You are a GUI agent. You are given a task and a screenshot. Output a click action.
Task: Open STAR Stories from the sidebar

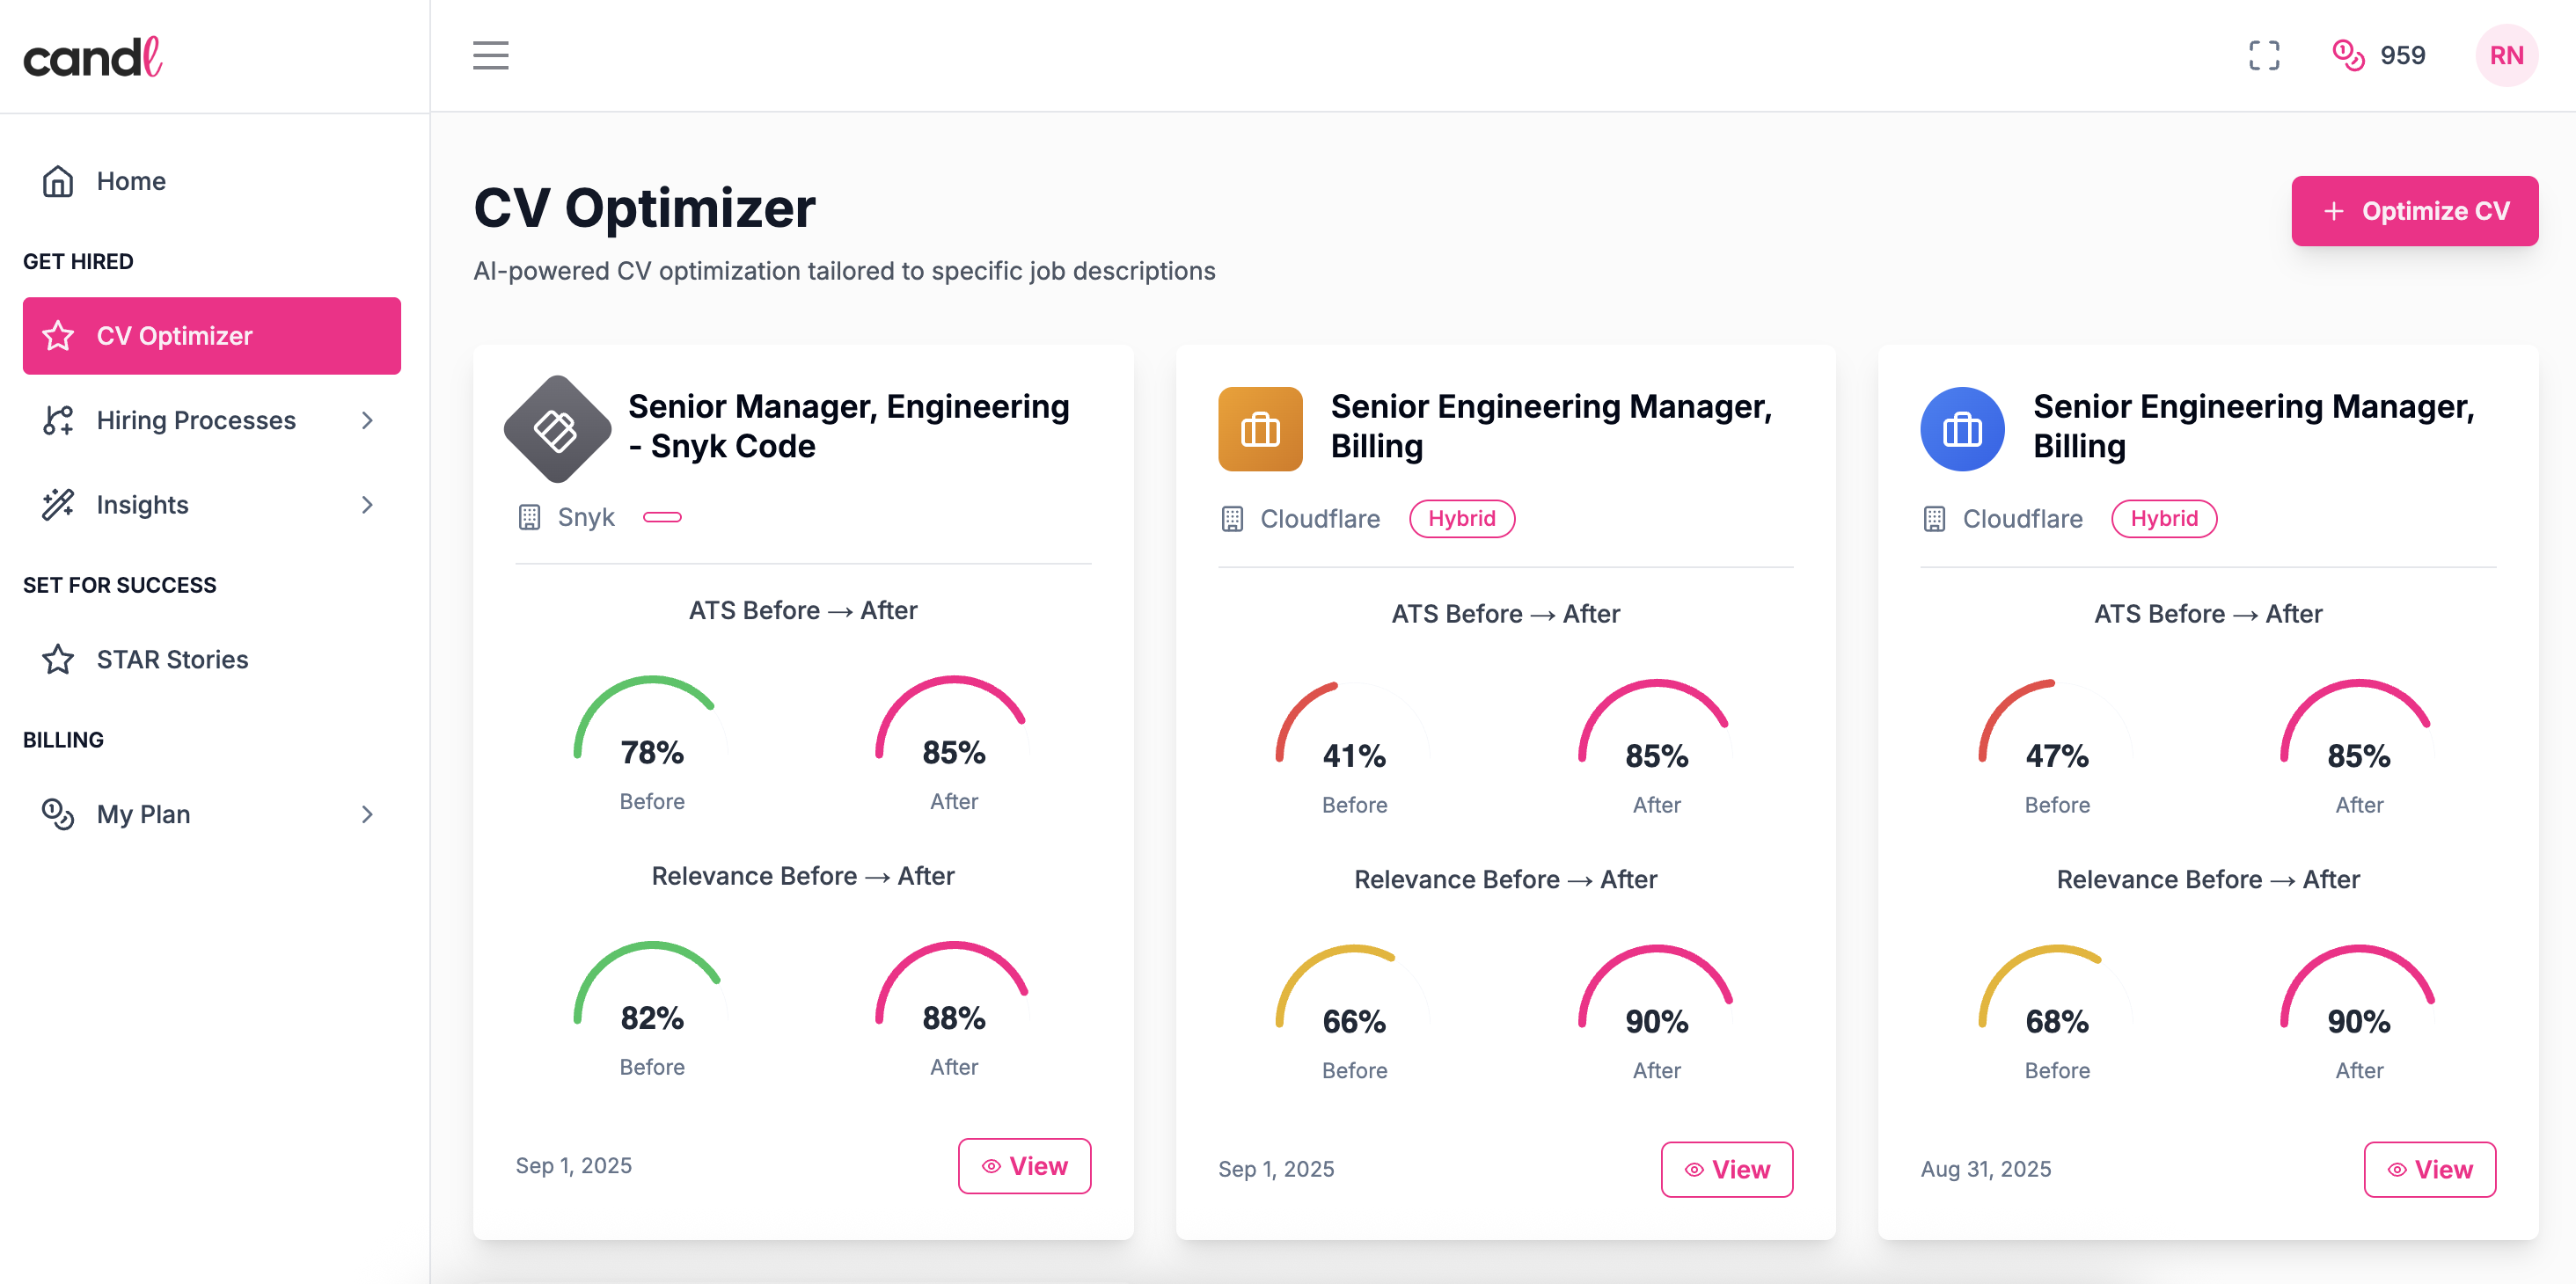click(x=172, y=659)
